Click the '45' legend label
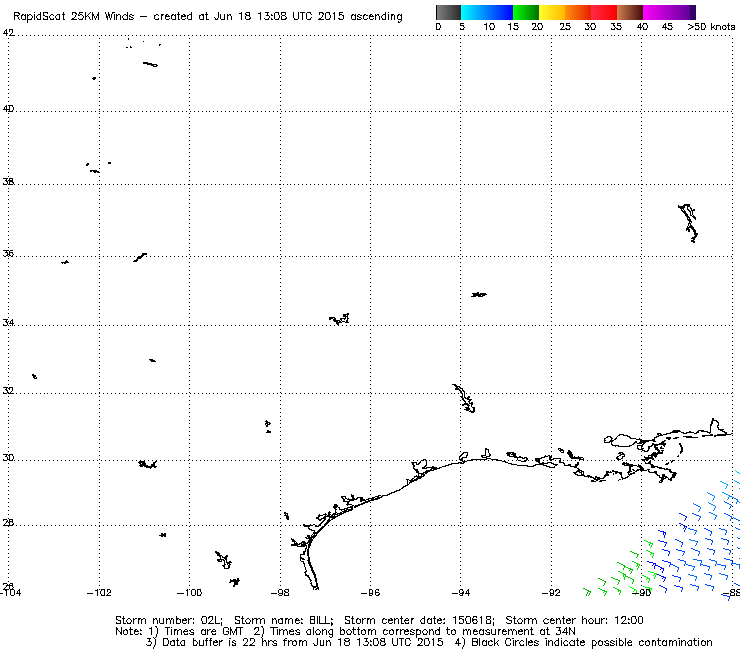Image resolution: width=740 pixels, height=650 pixels. click(x=667, y=27)
